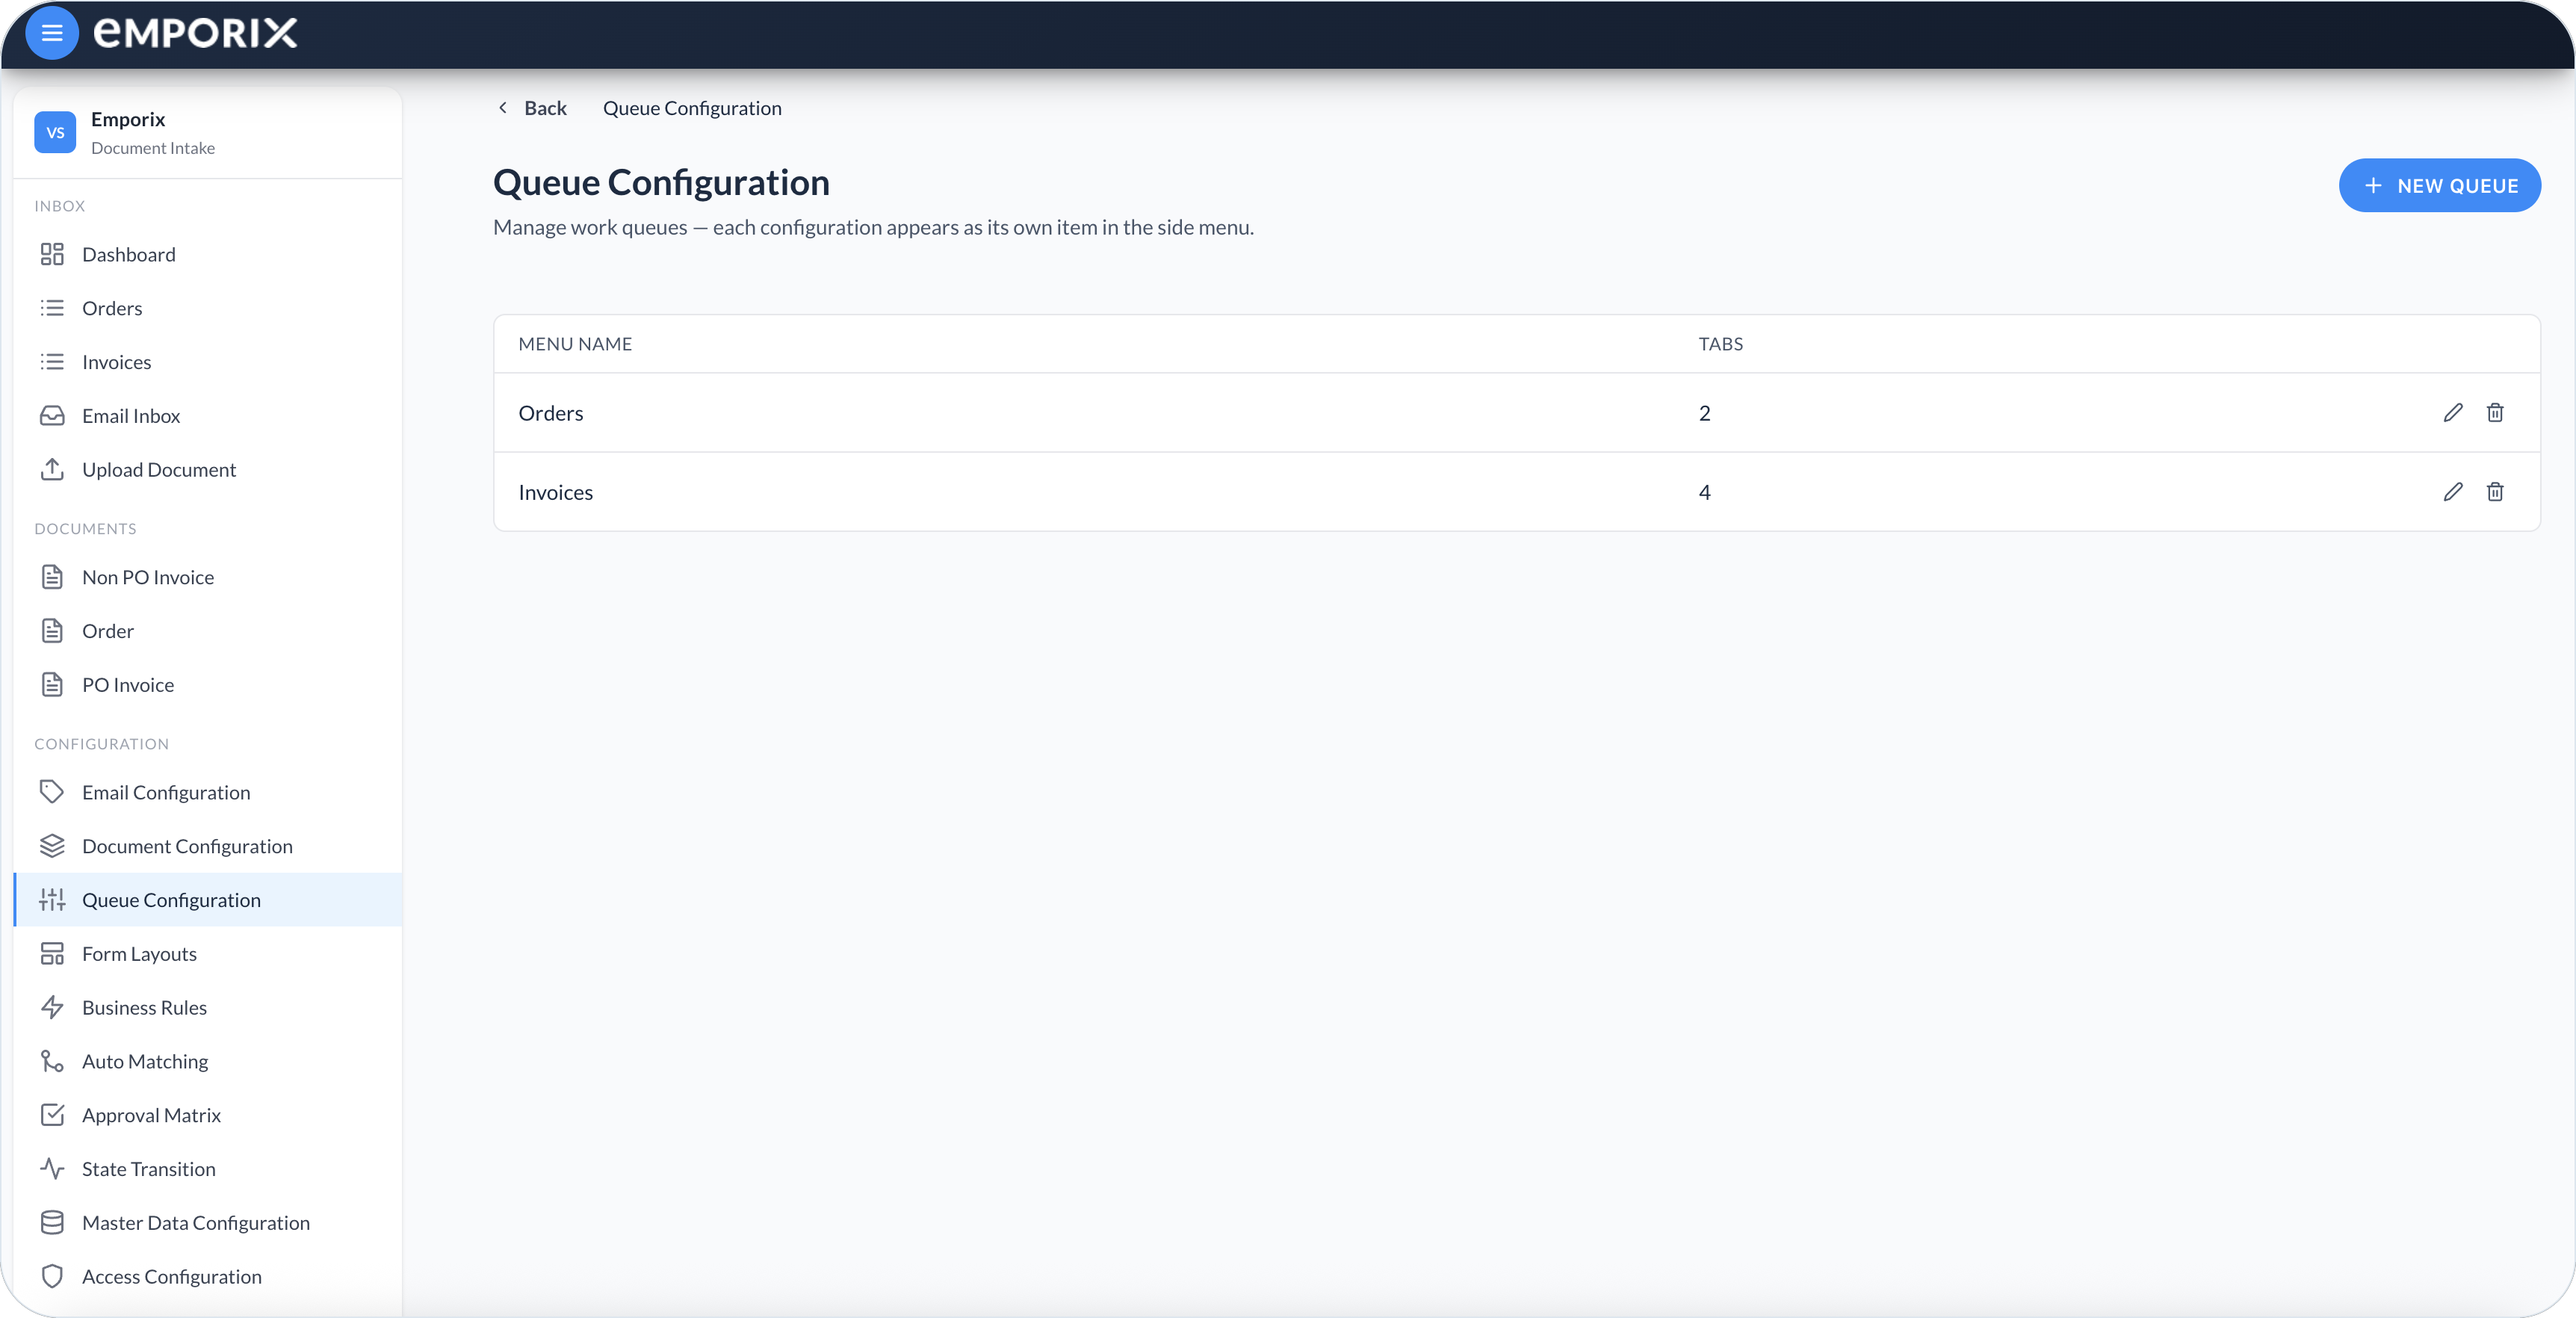The width and height of the screenshot is (2576, 1318).
Task: Click the Access Configuration shield icon
Action: (52, 1276)
